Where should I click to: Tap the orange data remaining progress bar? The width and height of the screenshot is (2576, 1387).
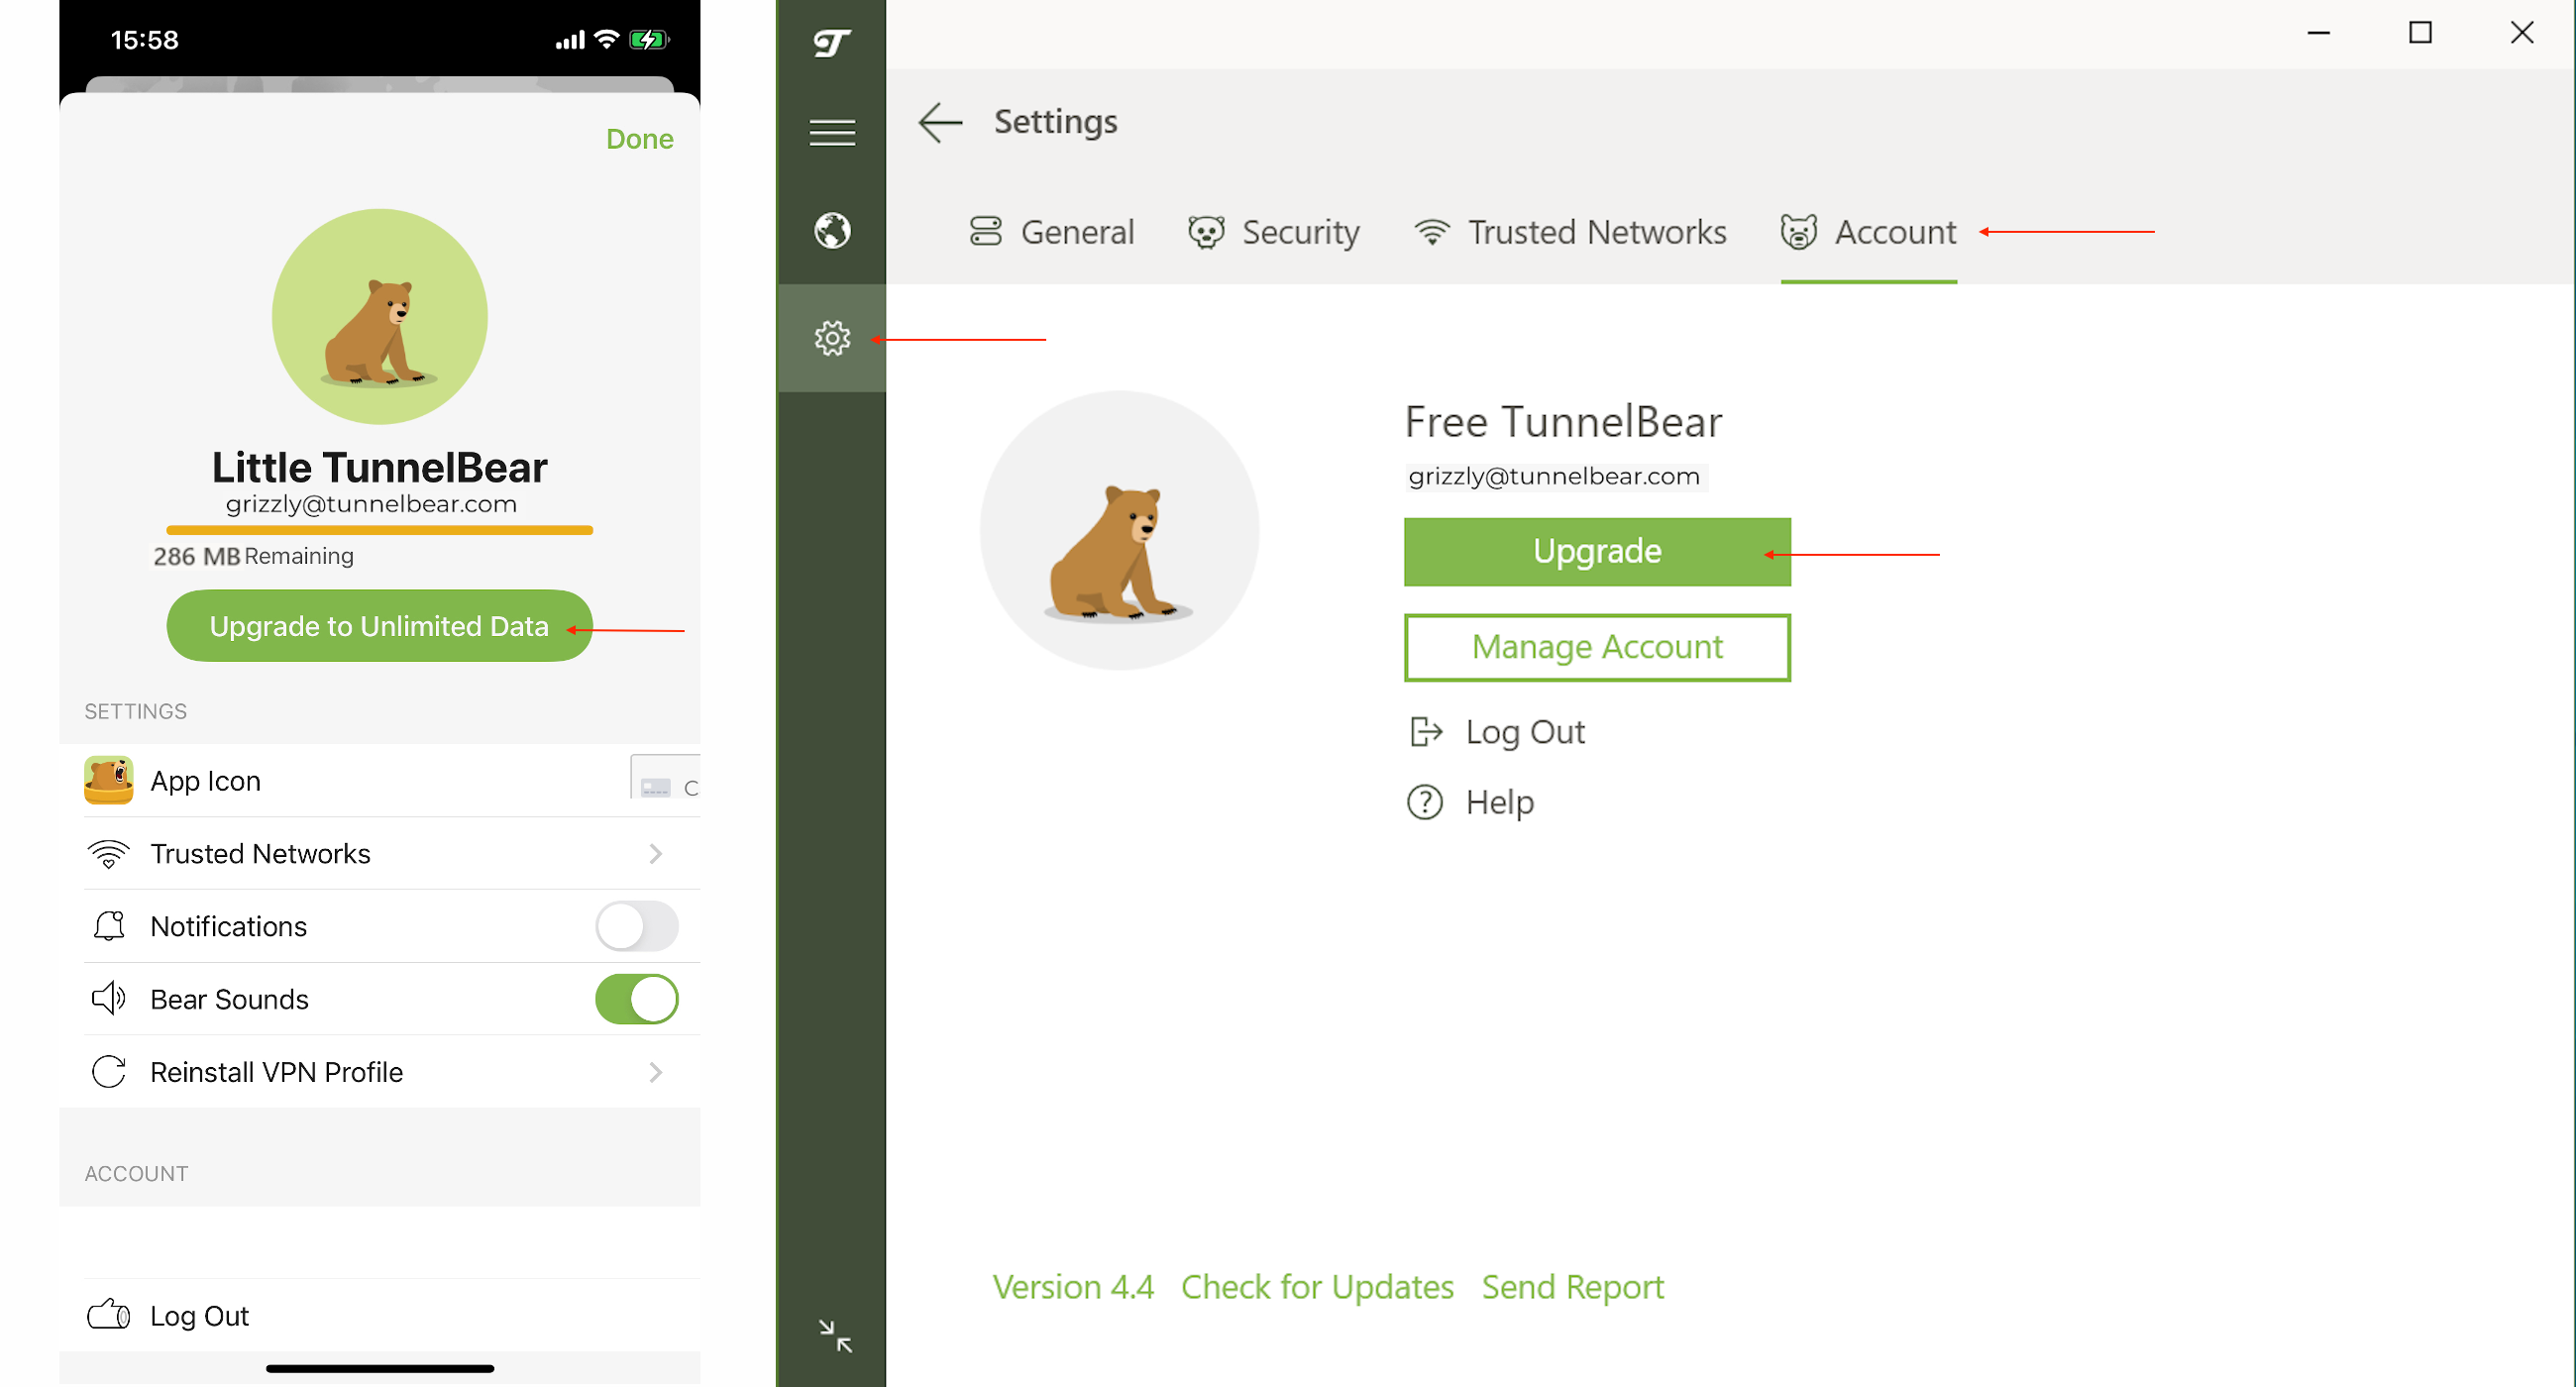point(379,530)
